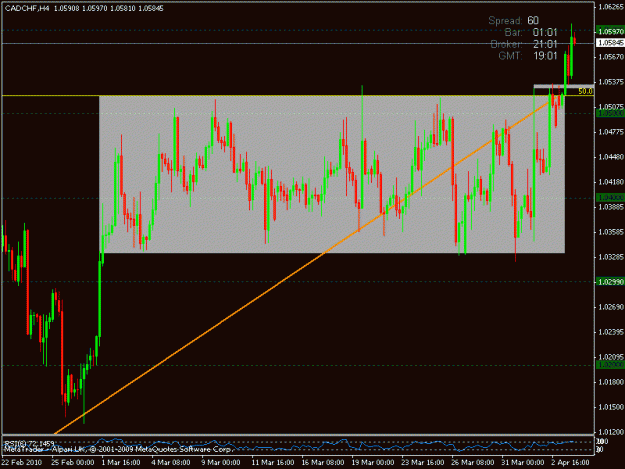The height and width of the screenshot is (469, 625).
Task: Click the 4 Mar 08:00 date label
Action: pos(171,462)
